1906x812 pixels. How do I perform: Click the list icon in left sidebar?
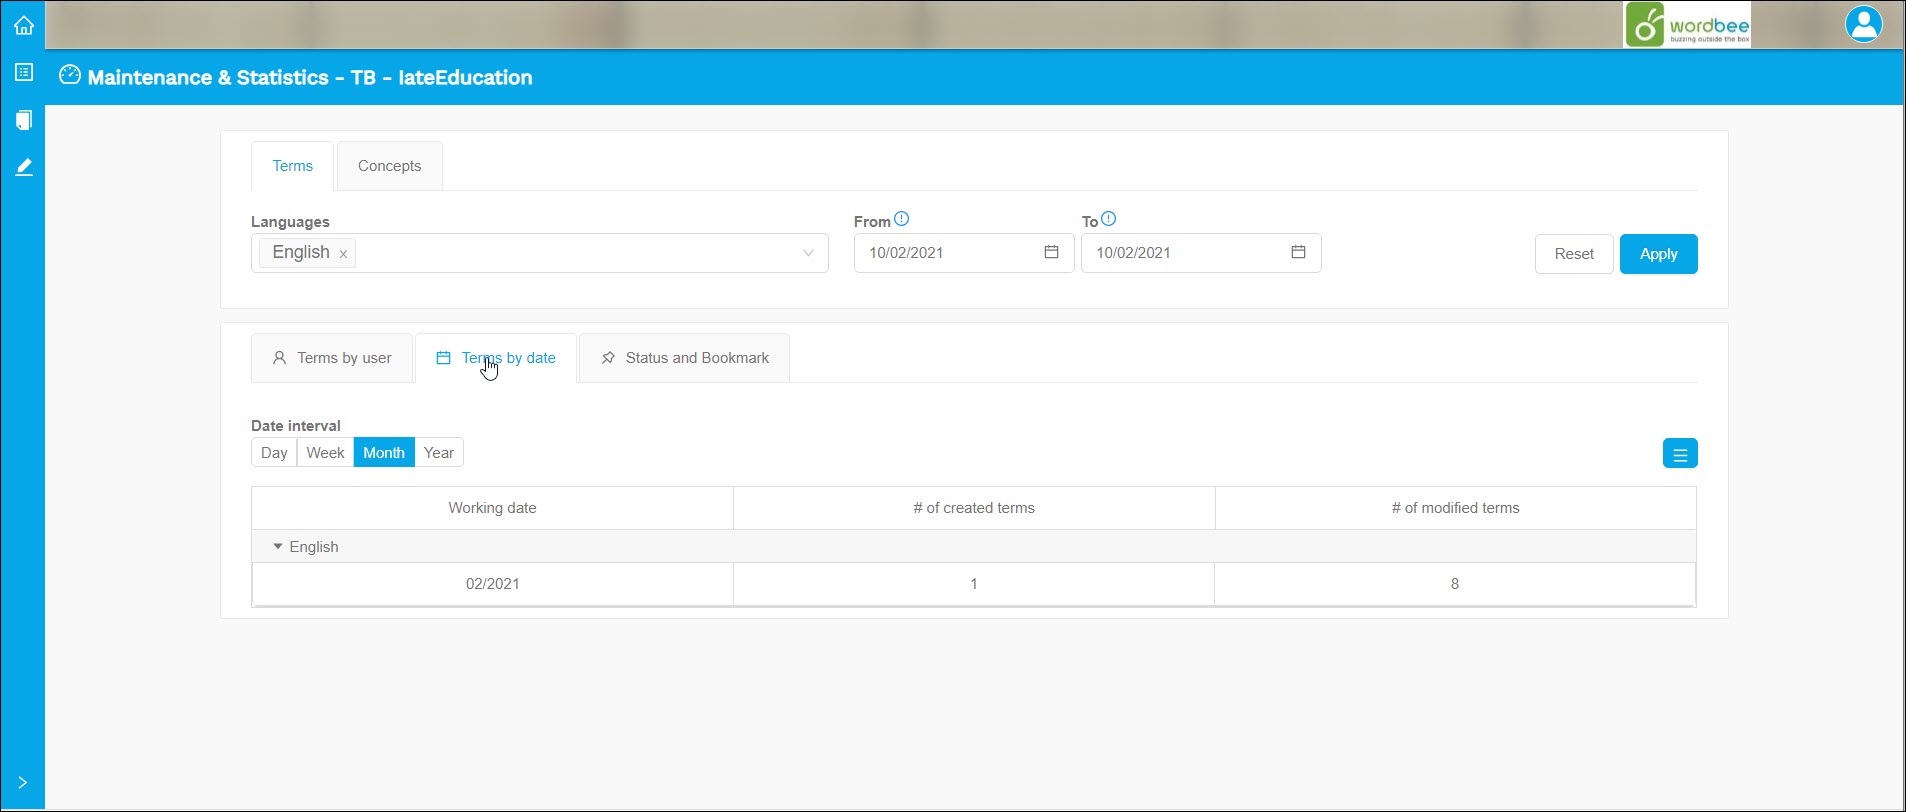tap(24, 72)
